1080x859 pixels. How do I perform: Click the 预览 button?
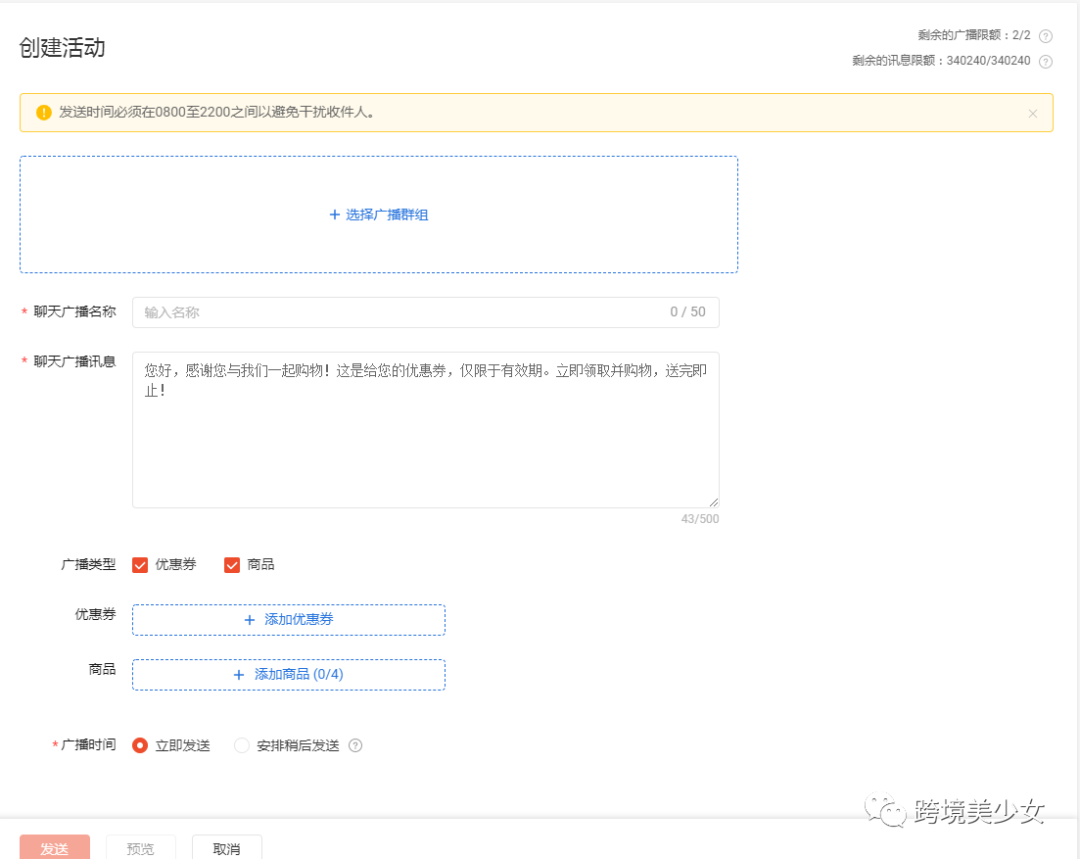(x=140, y=848)
